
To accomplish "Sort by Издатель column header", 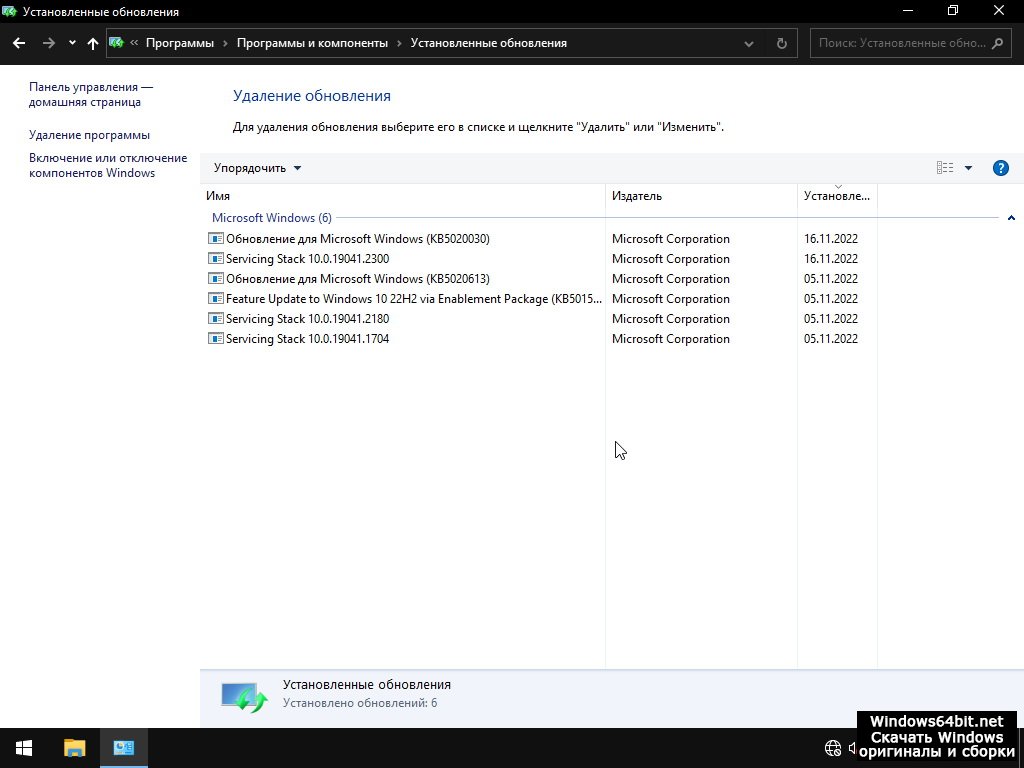I will (x=637, y=196).
